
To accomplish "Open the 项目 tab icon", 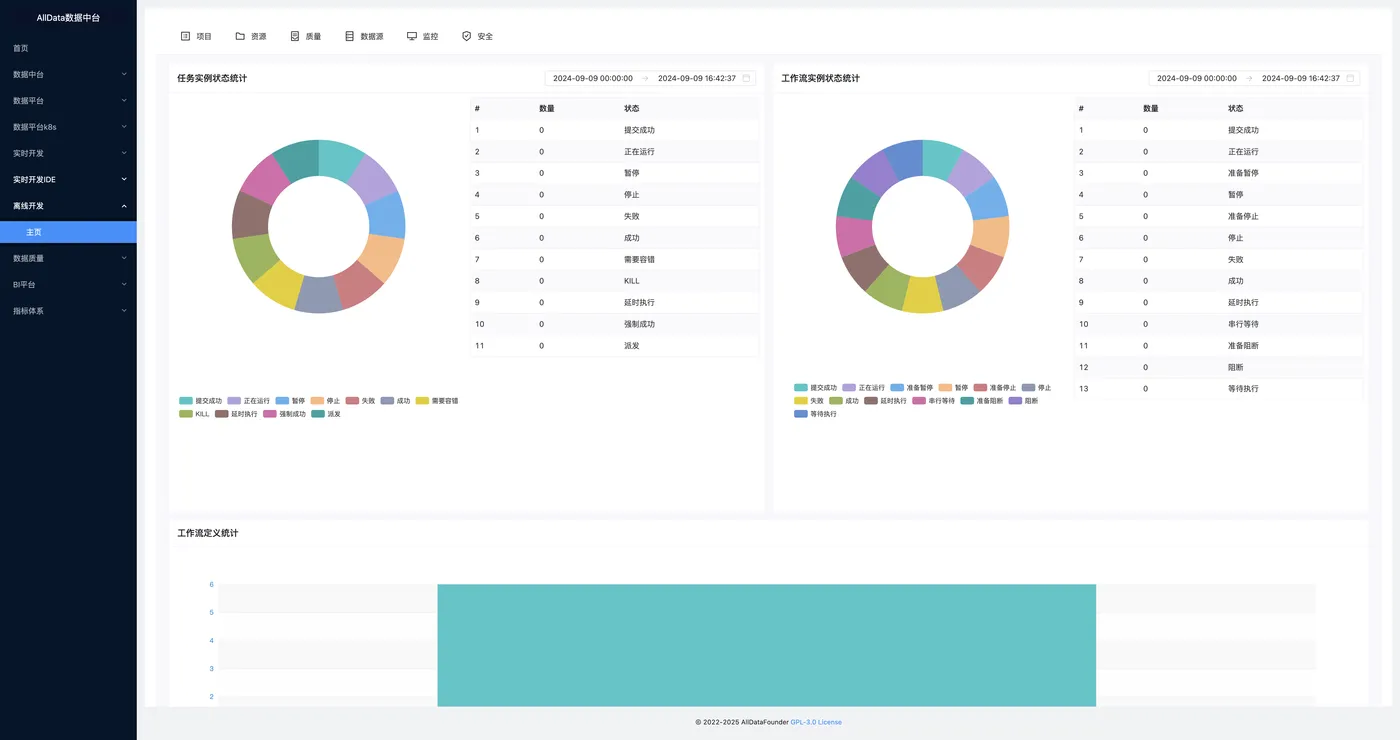I will tap(185, 36).
